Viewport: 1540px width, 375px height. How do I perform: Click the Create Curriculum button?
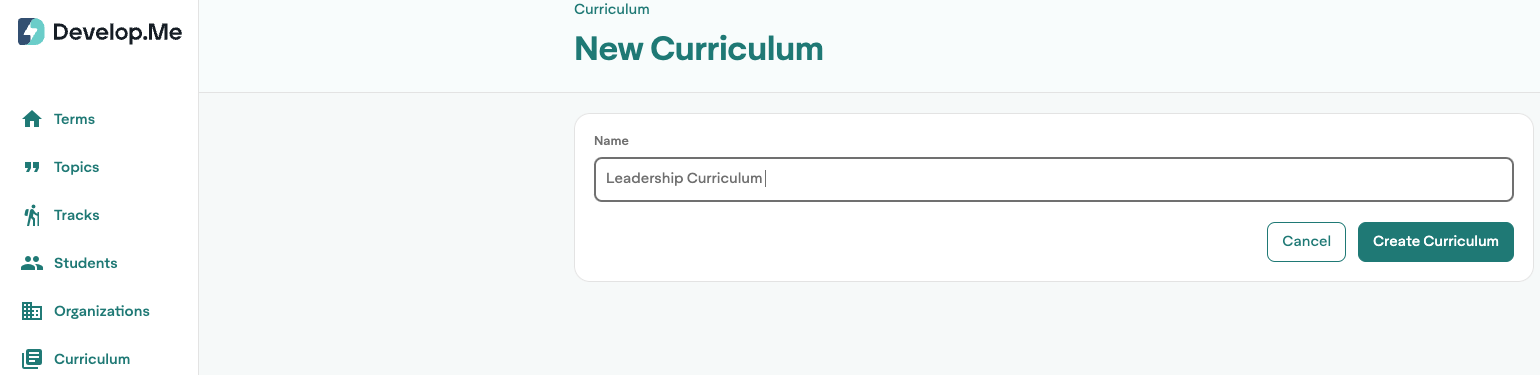1435,241
